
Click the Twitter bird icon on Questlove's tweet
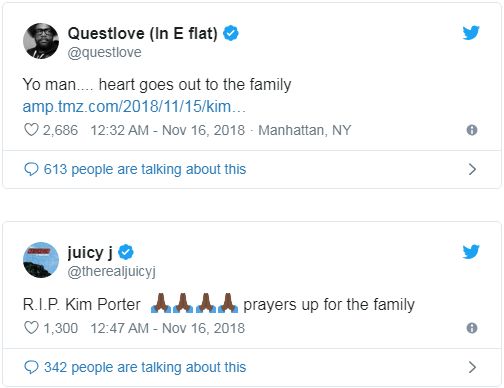[x=471, y=33]
